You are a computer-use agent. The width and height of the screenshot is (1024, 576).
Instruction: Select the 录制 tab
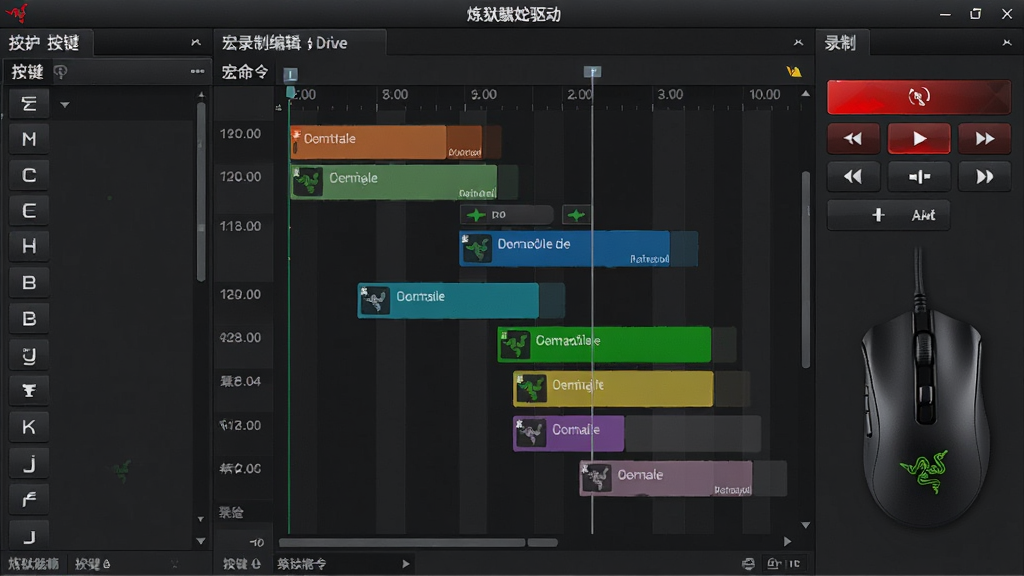[x=840, y=43]
